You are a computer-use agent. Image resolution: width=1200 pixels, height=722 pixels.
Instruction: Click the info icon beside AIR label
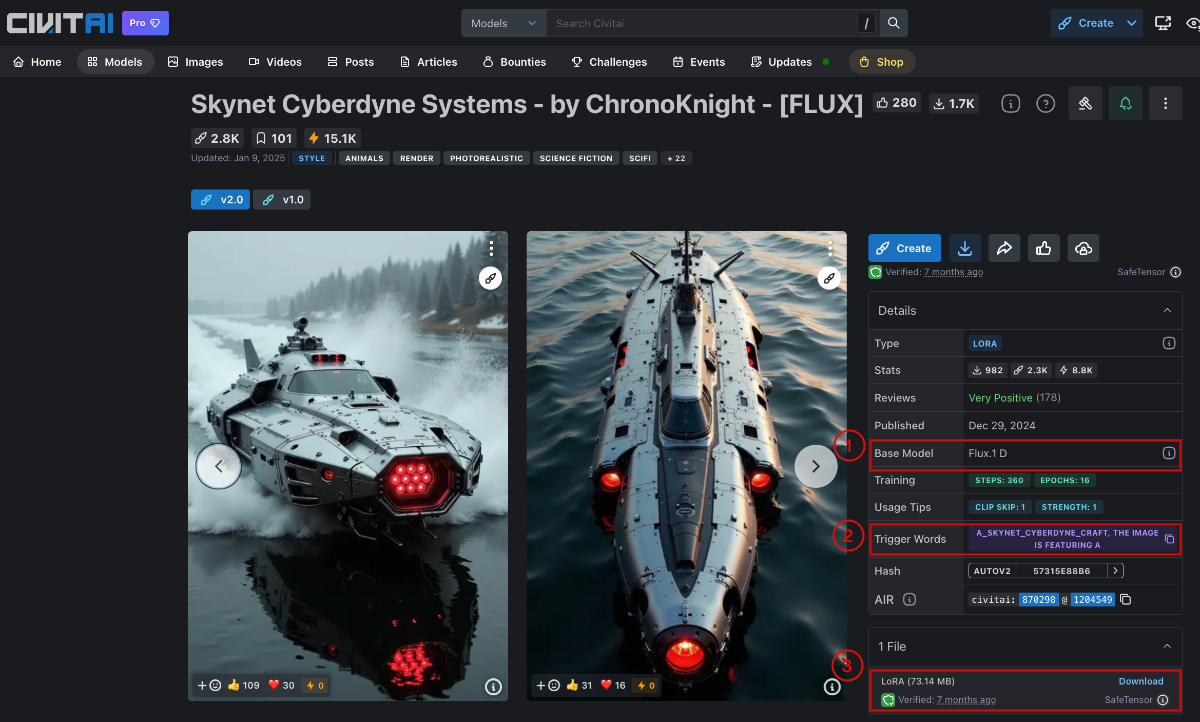pos(909,600)
